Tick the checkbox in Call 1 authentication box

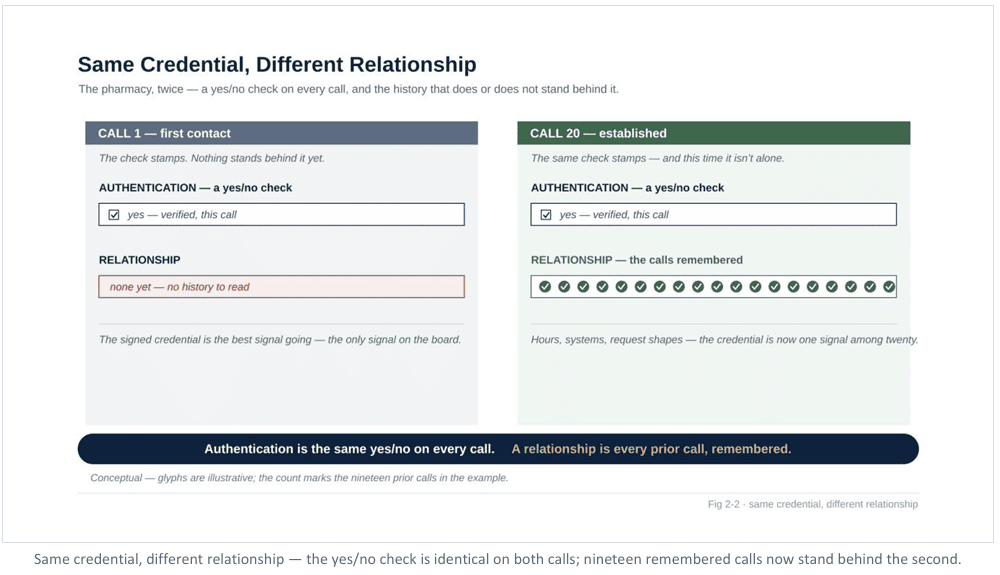pos(114,215)
